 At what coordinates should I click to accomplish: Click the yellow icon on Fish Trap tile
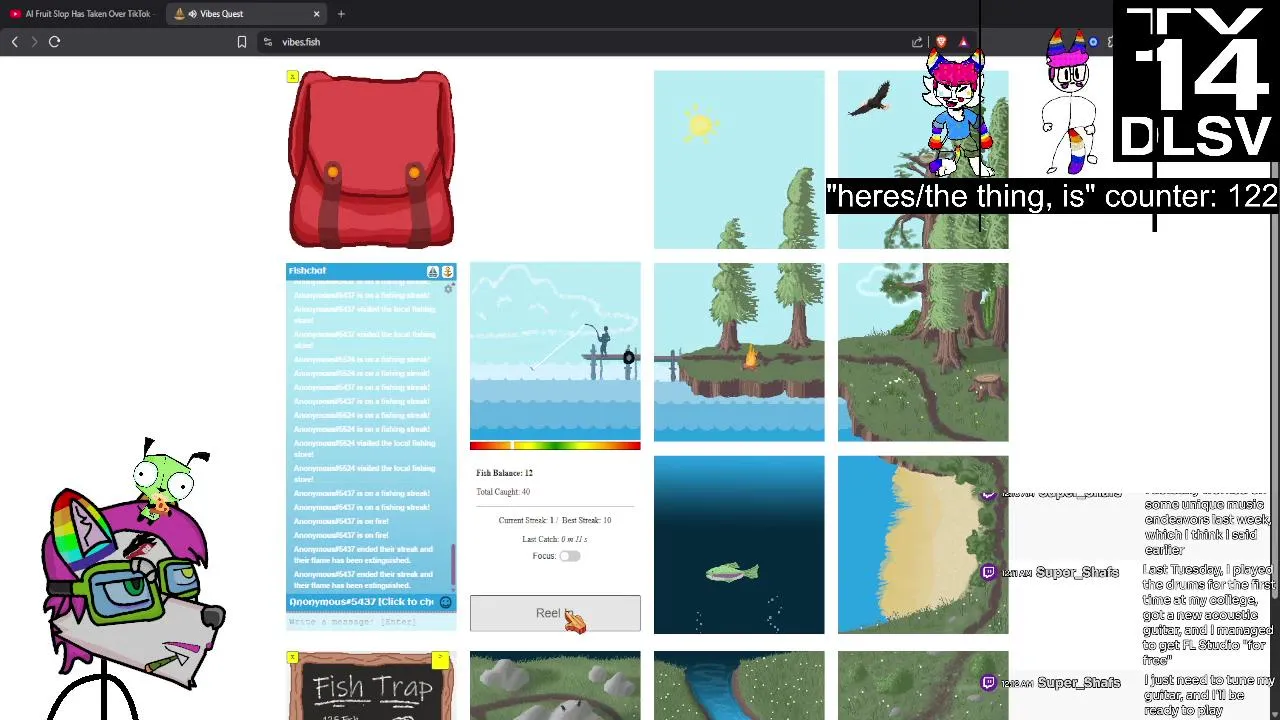[440, 660]
